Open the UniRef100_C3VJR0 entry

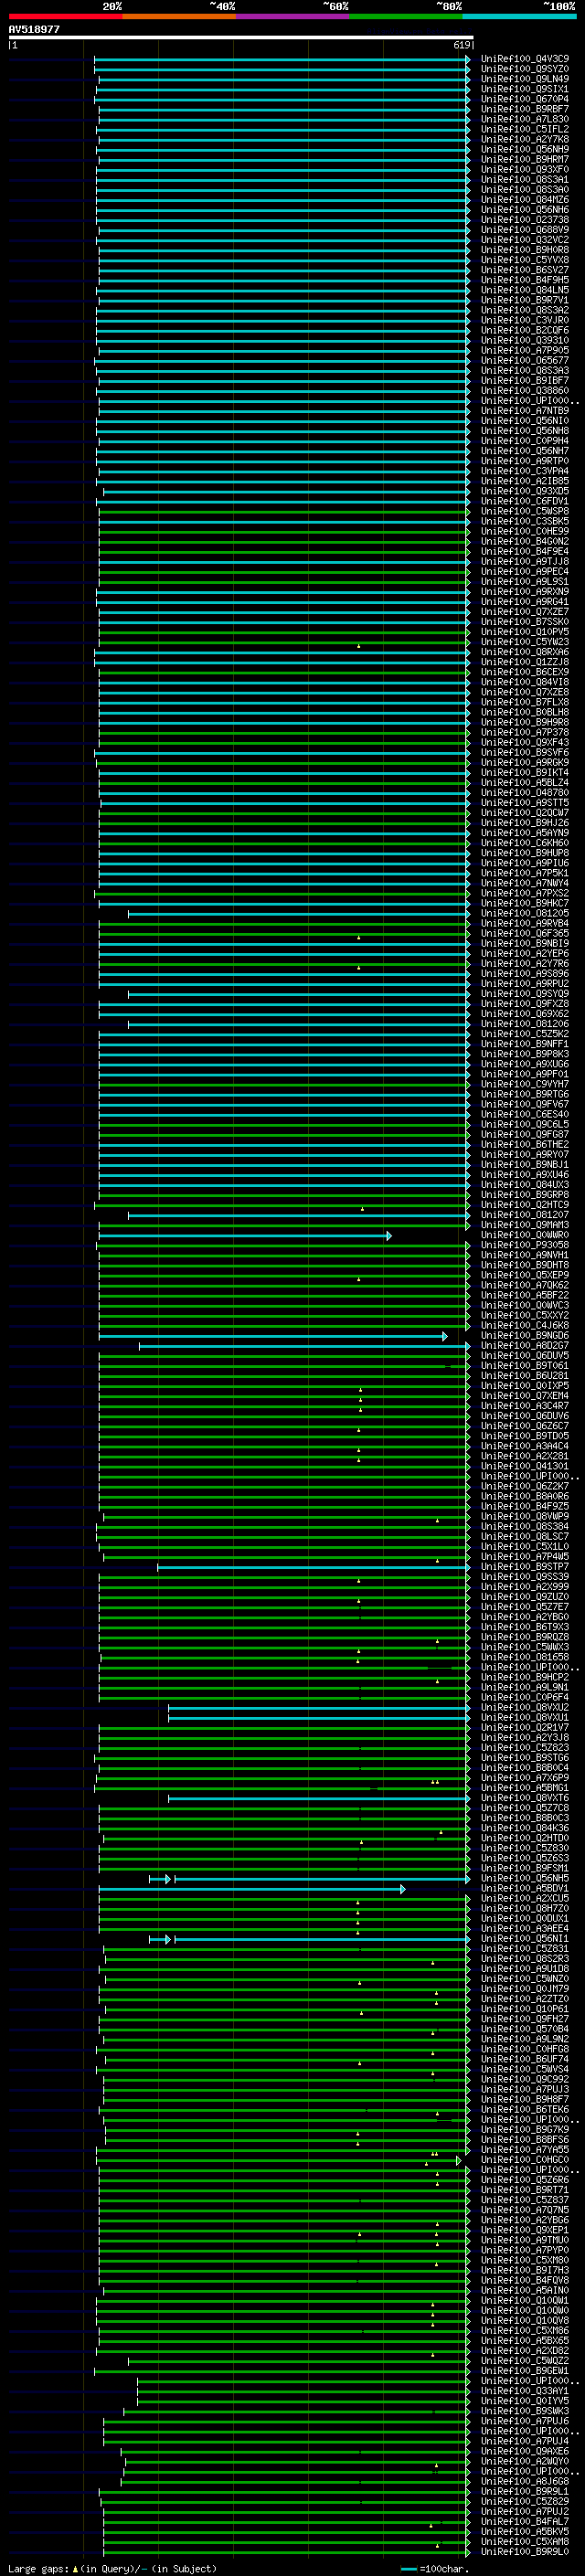525,320
